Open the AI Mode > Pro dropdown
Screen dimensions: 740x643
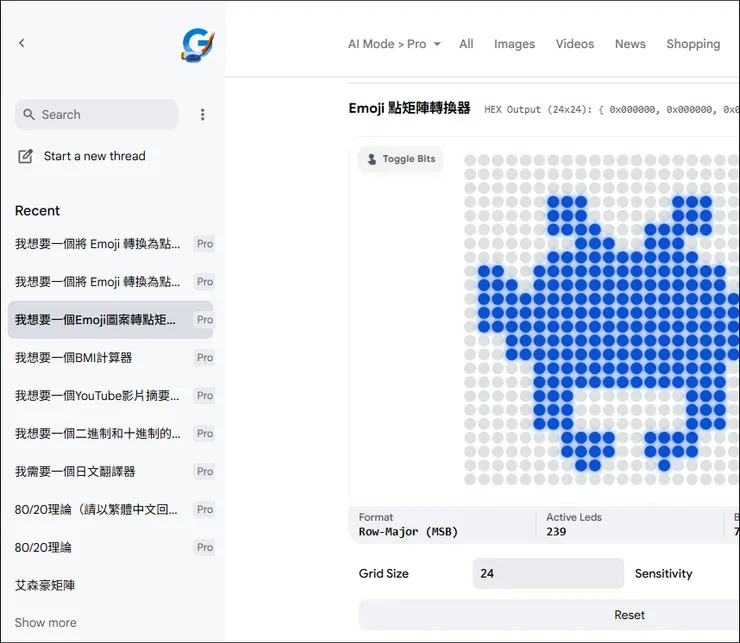(394, 44)
